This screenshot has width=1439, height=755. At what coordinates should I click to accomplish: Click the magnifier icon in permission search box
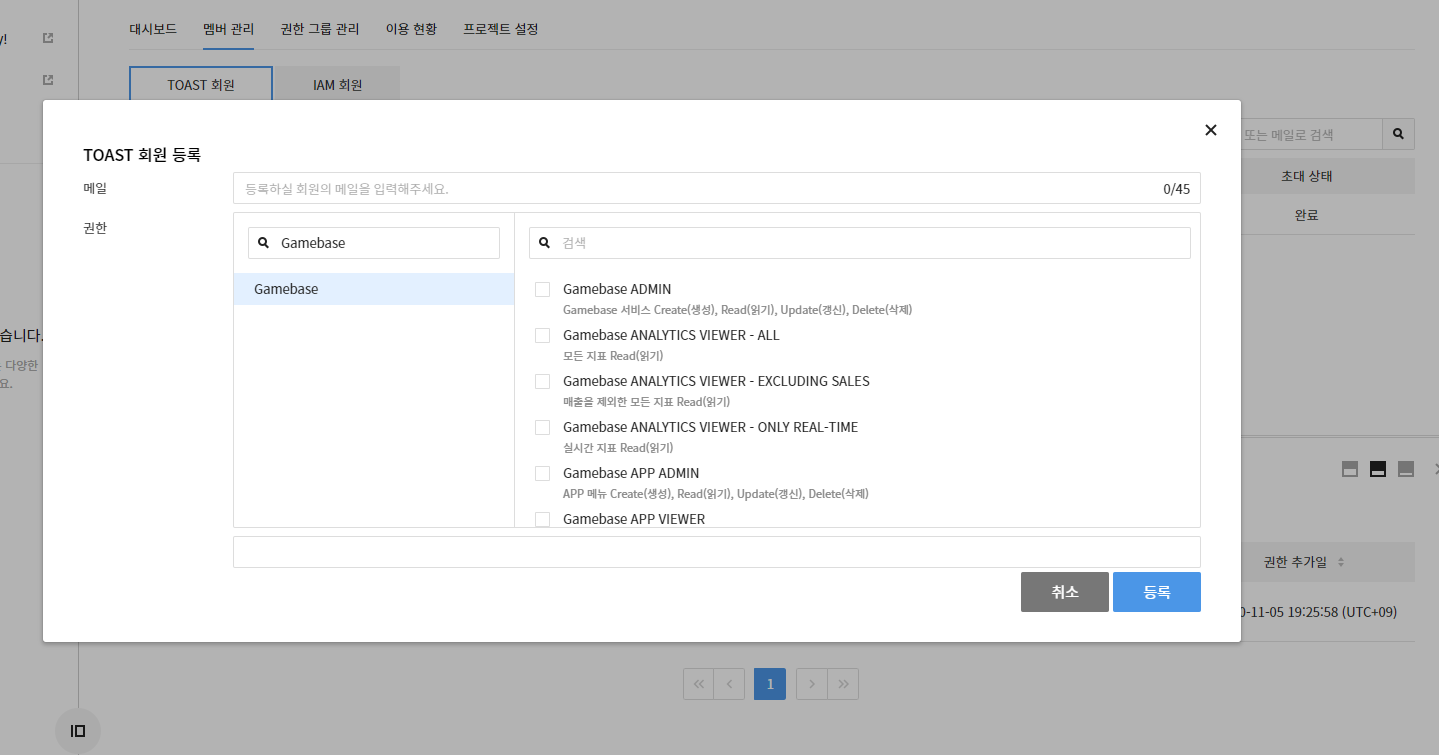click(x=545, y=243)
